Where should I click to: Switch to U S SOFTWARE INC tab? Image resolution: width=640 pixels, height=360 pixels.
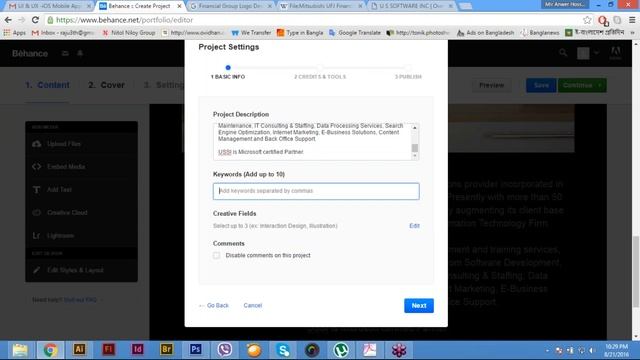[412, 6]
